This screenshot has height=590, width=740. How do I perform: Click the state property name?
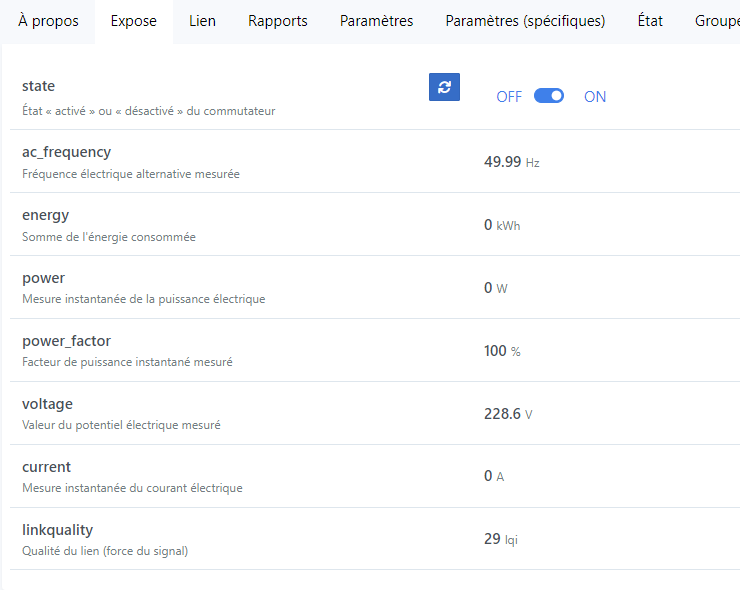tap(38, 86)
